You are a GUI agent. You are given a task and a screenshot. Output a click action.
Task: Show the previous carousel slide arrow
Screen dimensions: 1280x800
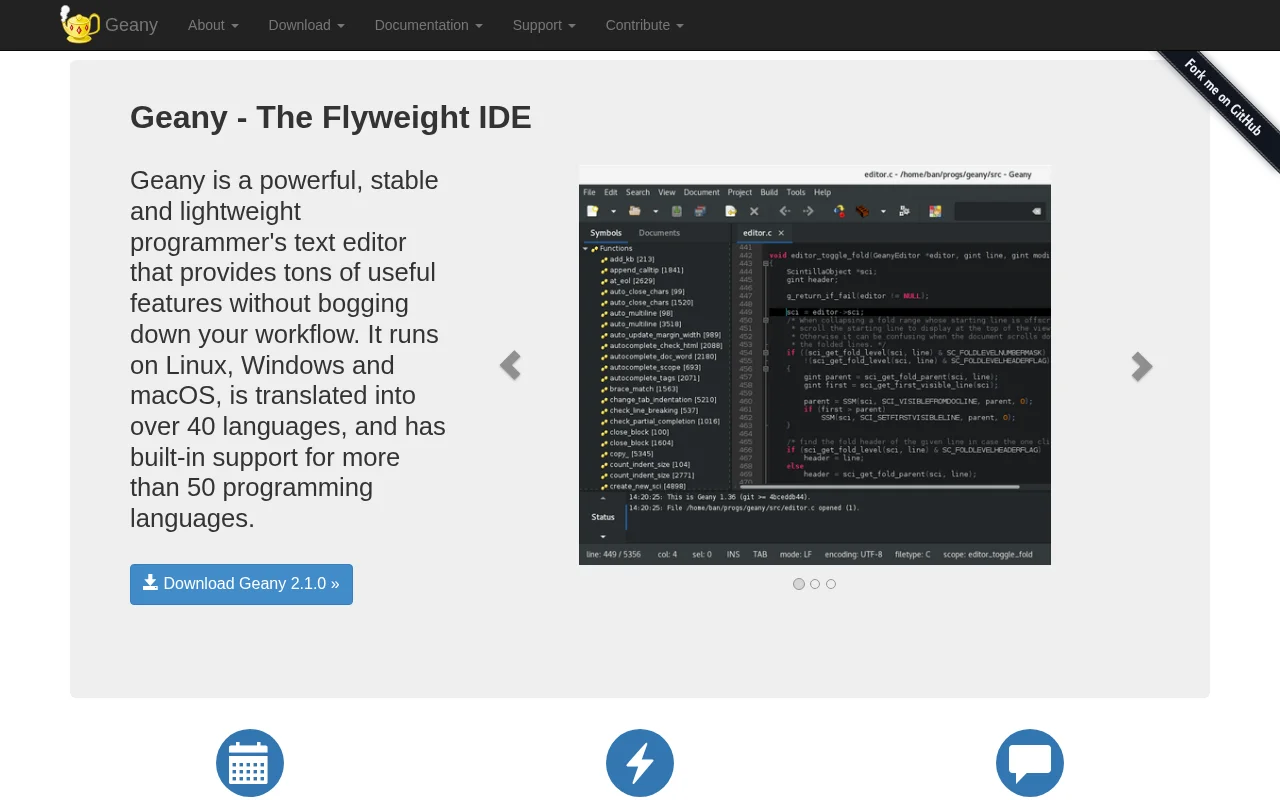coord(510,366)
